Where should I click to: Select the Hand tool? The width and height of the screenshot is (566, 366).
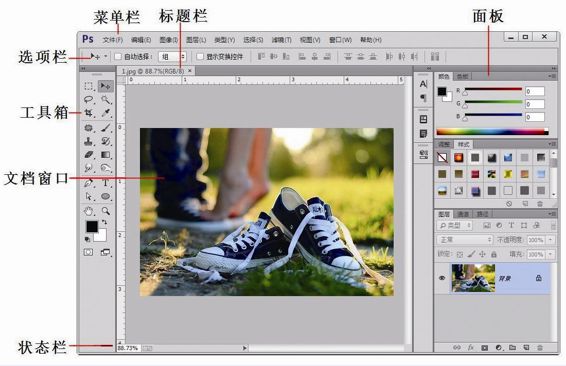tap(89, 211)
